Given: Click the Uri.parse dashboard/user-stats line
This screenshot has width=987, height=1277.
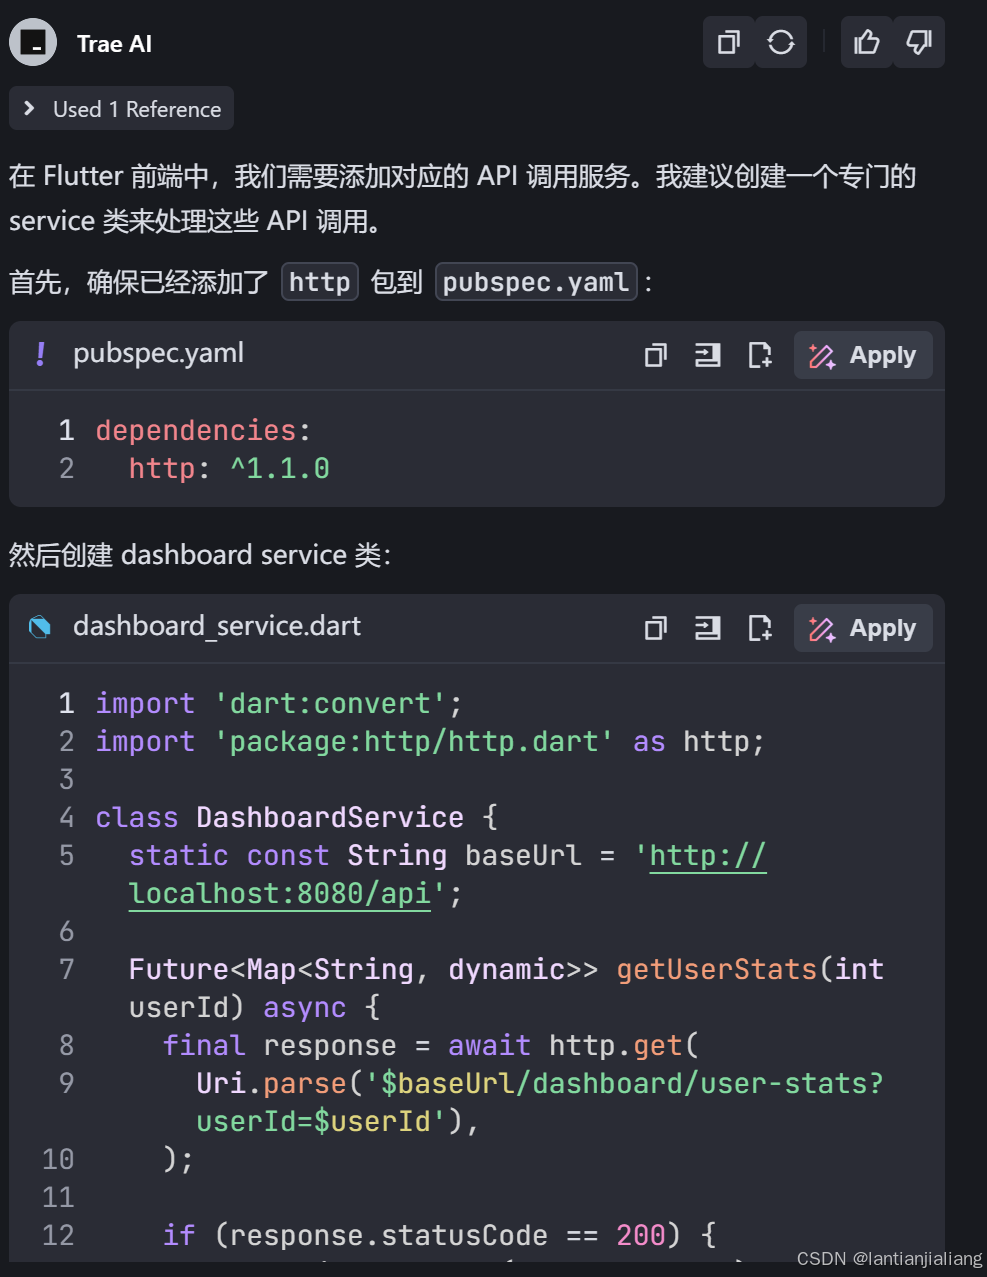Looking at the screenshot, I should click(x=540, y=1102).
